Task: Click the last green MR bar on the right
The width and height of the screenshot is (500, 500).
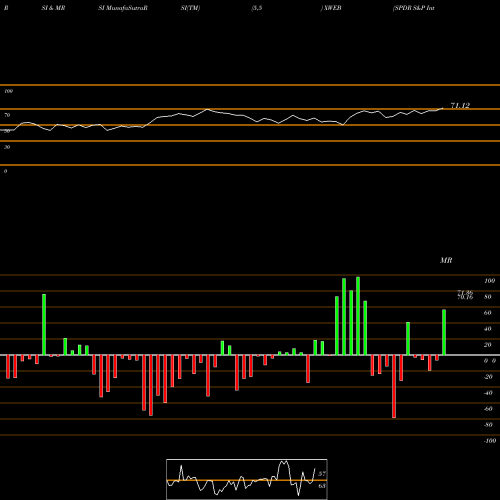Action: click(x=444, y=332)
